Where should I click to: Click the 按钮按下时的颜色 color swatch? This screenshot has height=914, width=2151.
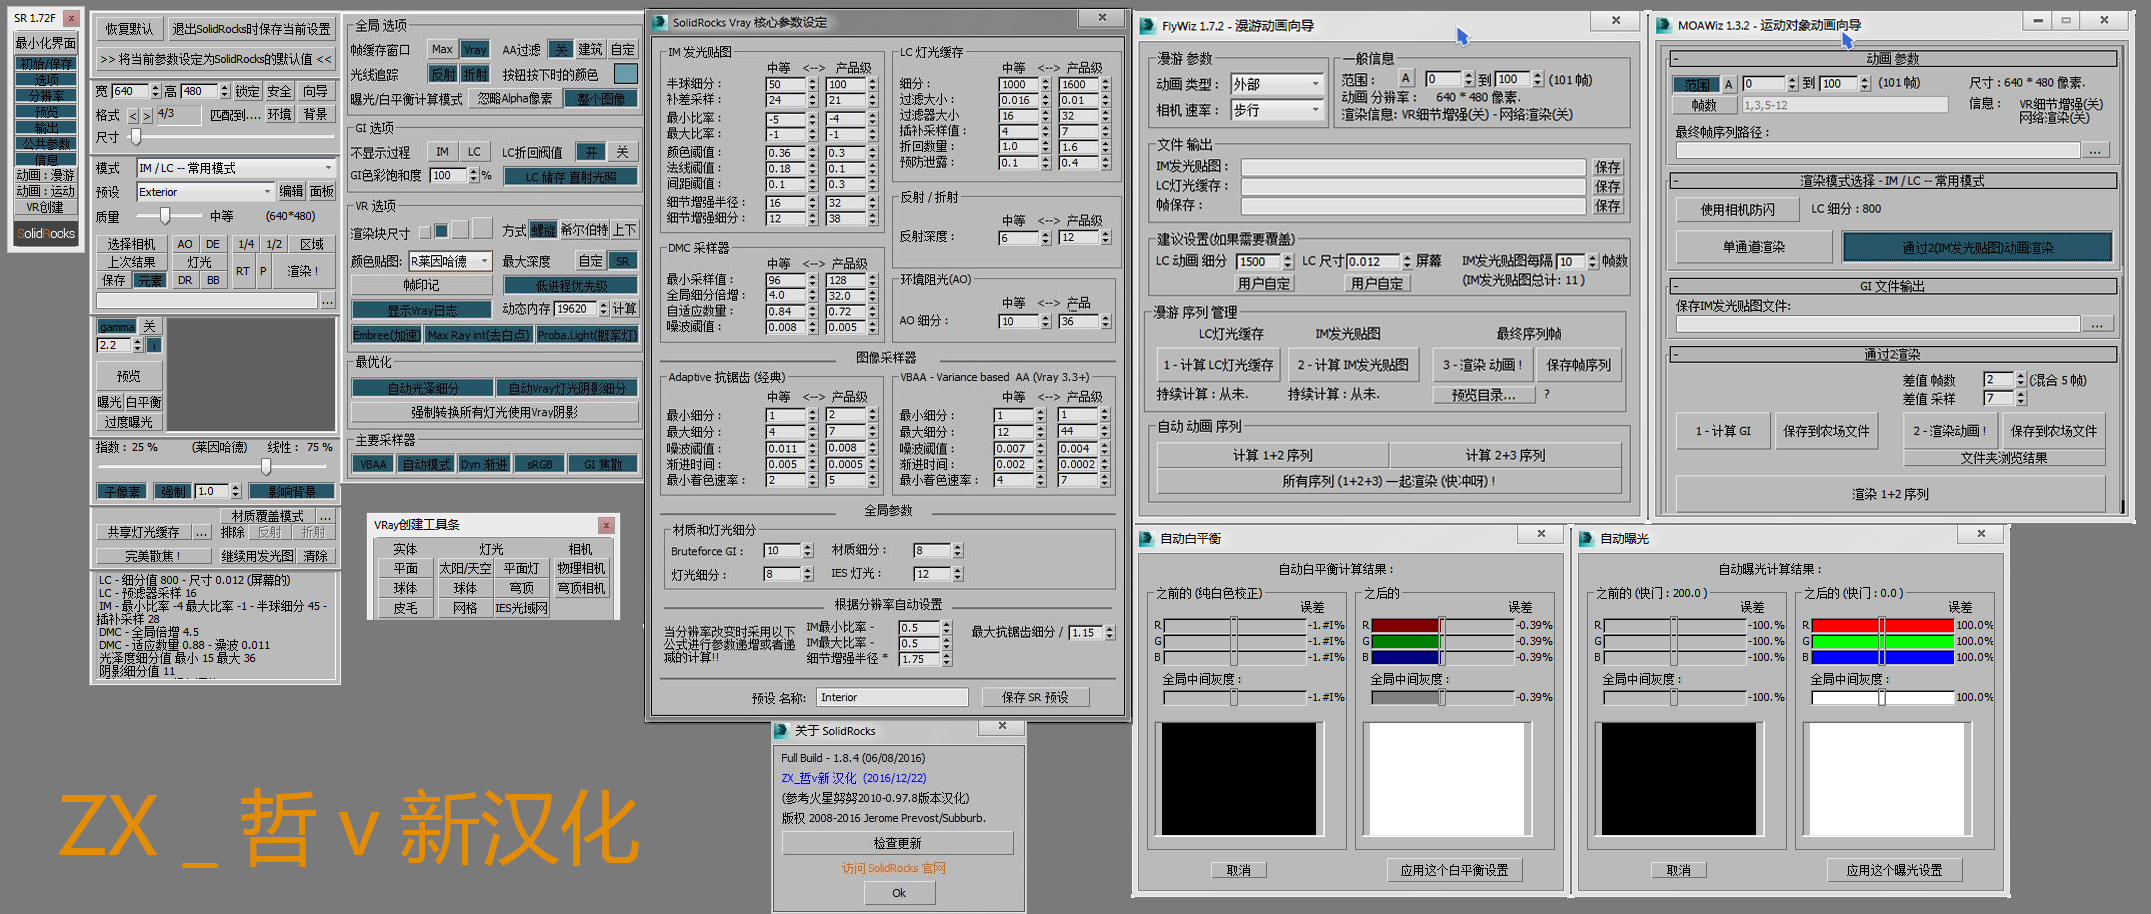[x=625, y=74]
